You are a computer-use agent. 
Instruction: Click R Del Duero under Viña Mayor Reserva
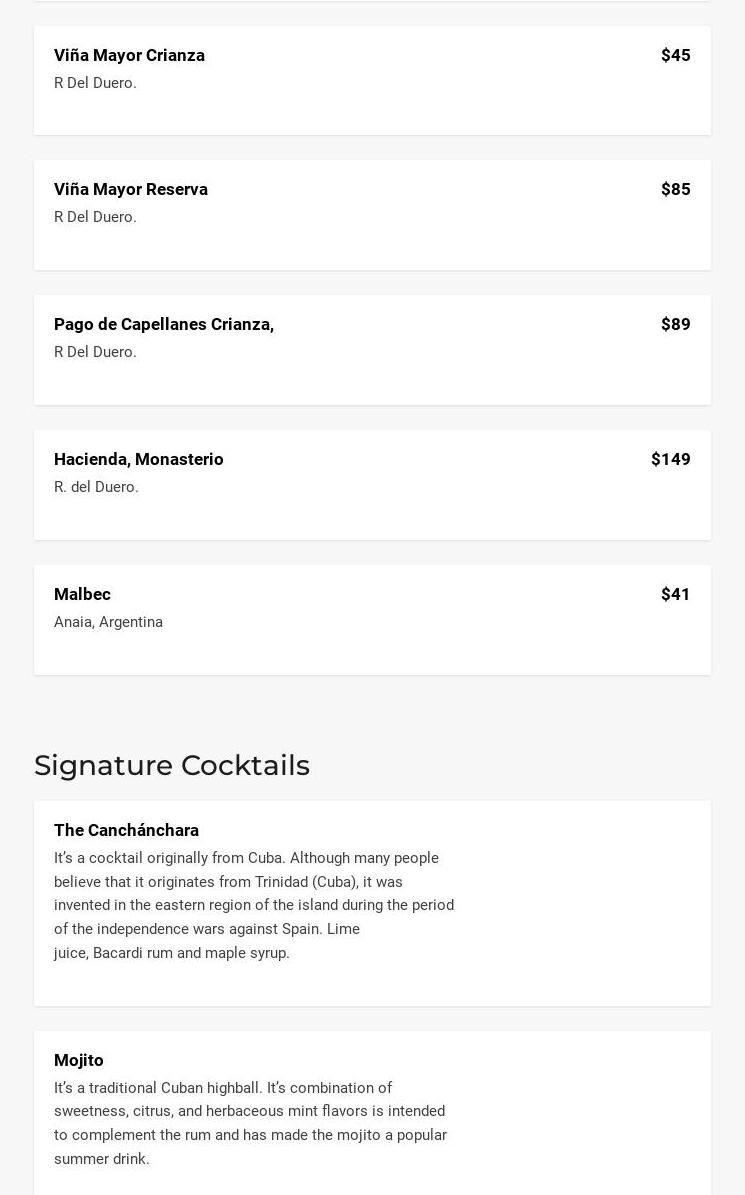coord(95,217)
